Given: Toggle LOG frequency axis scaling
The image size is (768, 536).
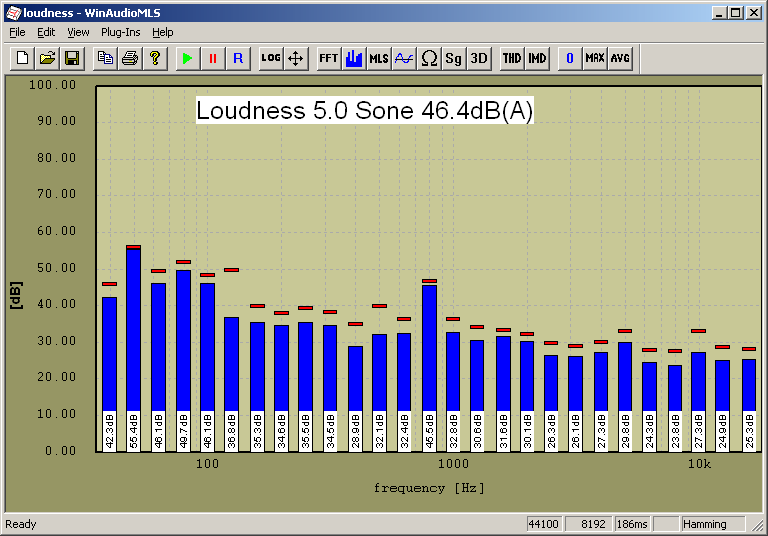Looking at the screenshot, I should coord(271,58).
